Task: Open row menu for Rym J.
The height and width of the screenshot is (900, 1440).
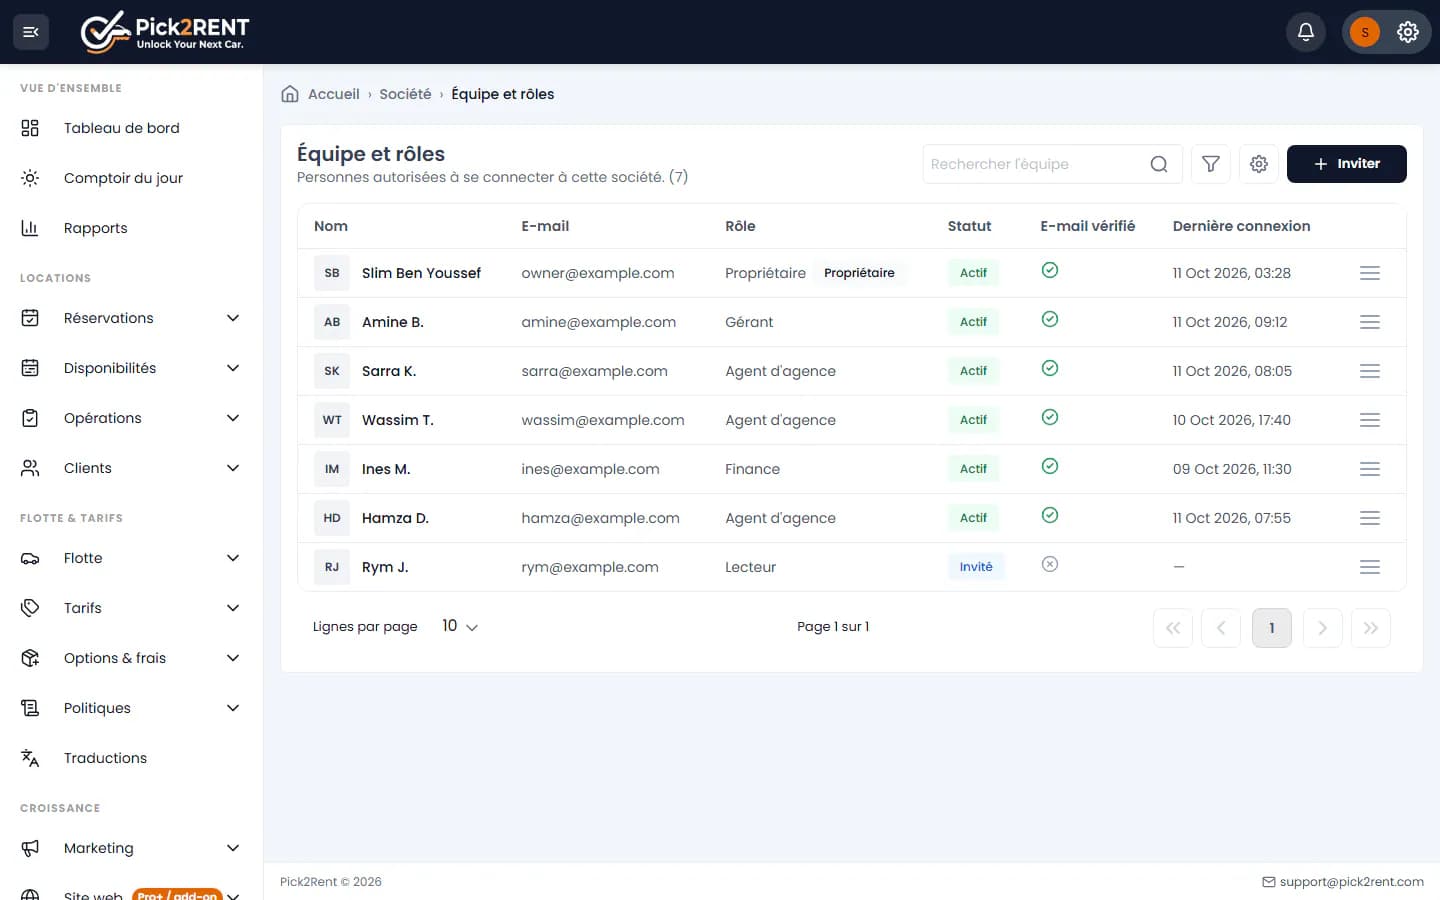Action: click(x=1370, y=567)
